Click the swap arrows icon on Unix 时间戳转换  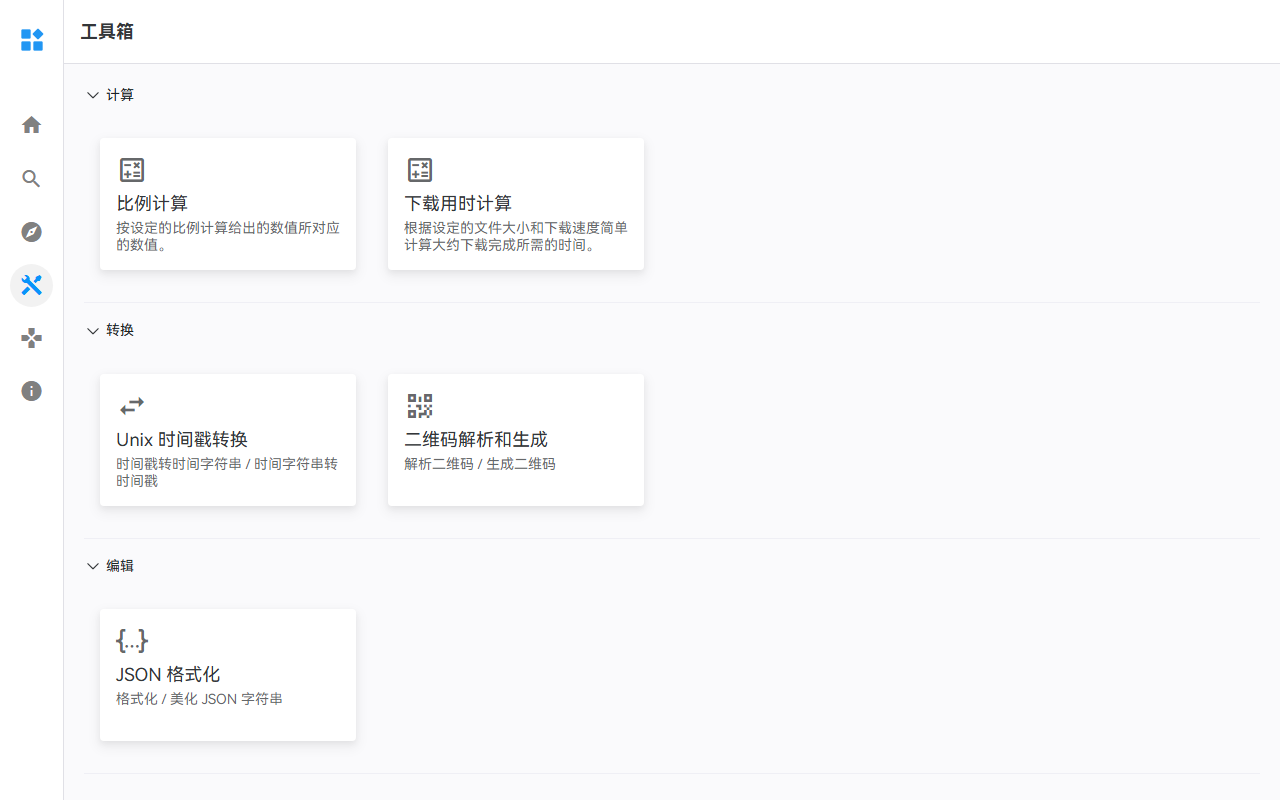click(132, 406)
